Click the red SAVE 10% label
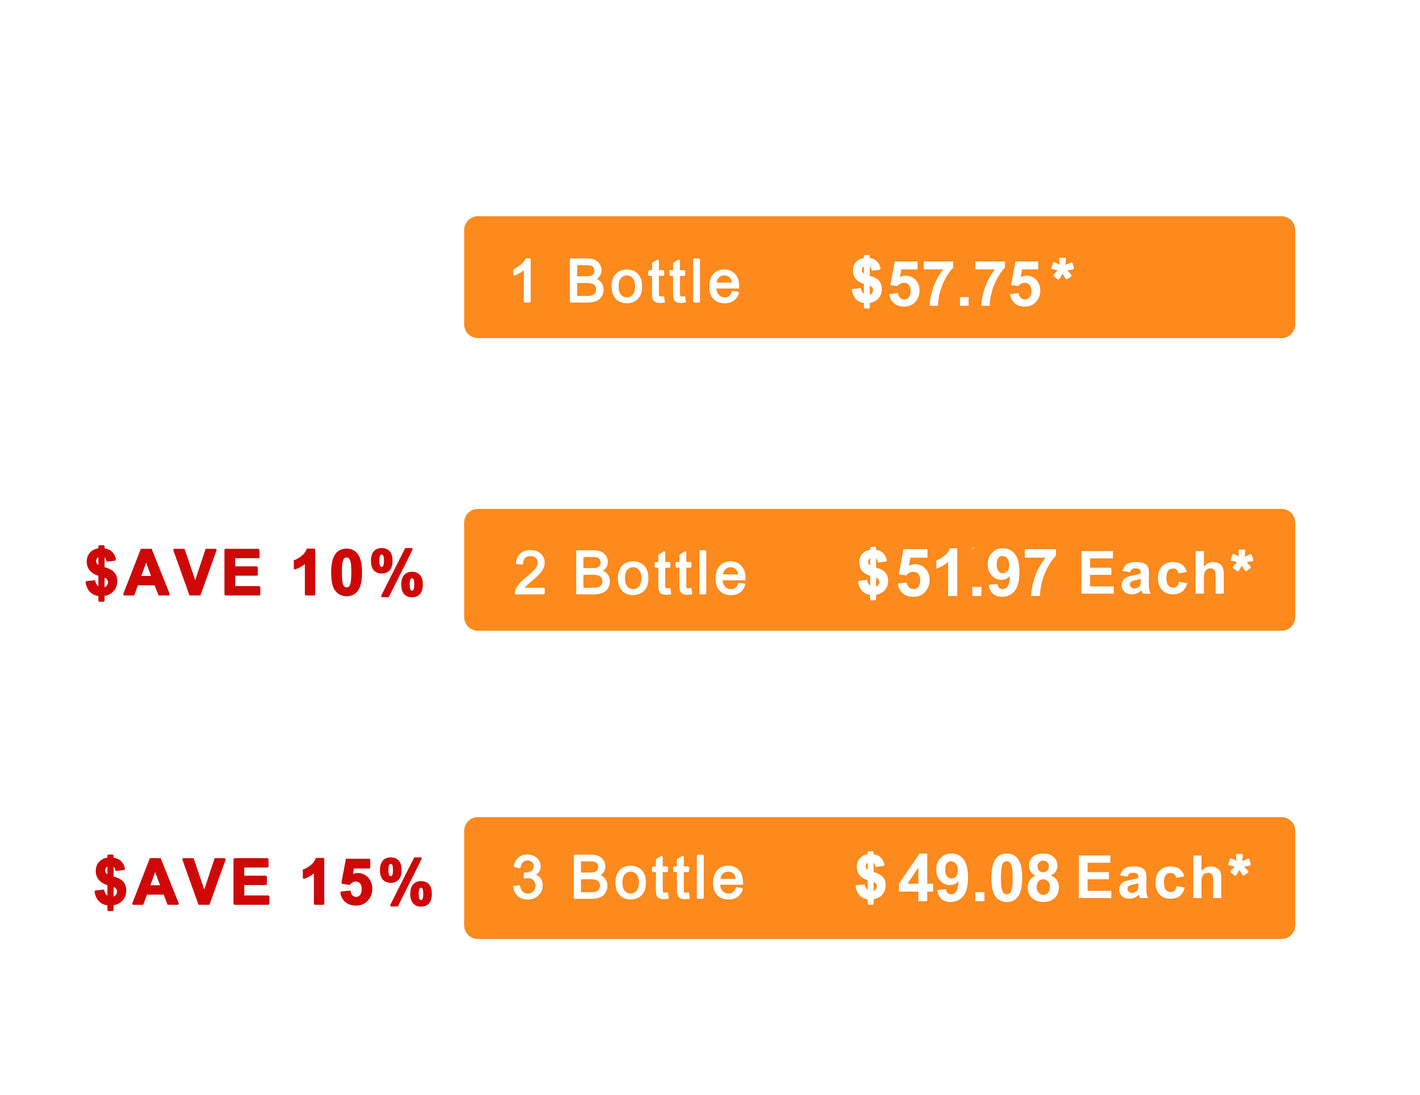 pyautogui.click(x=254, y=573)
